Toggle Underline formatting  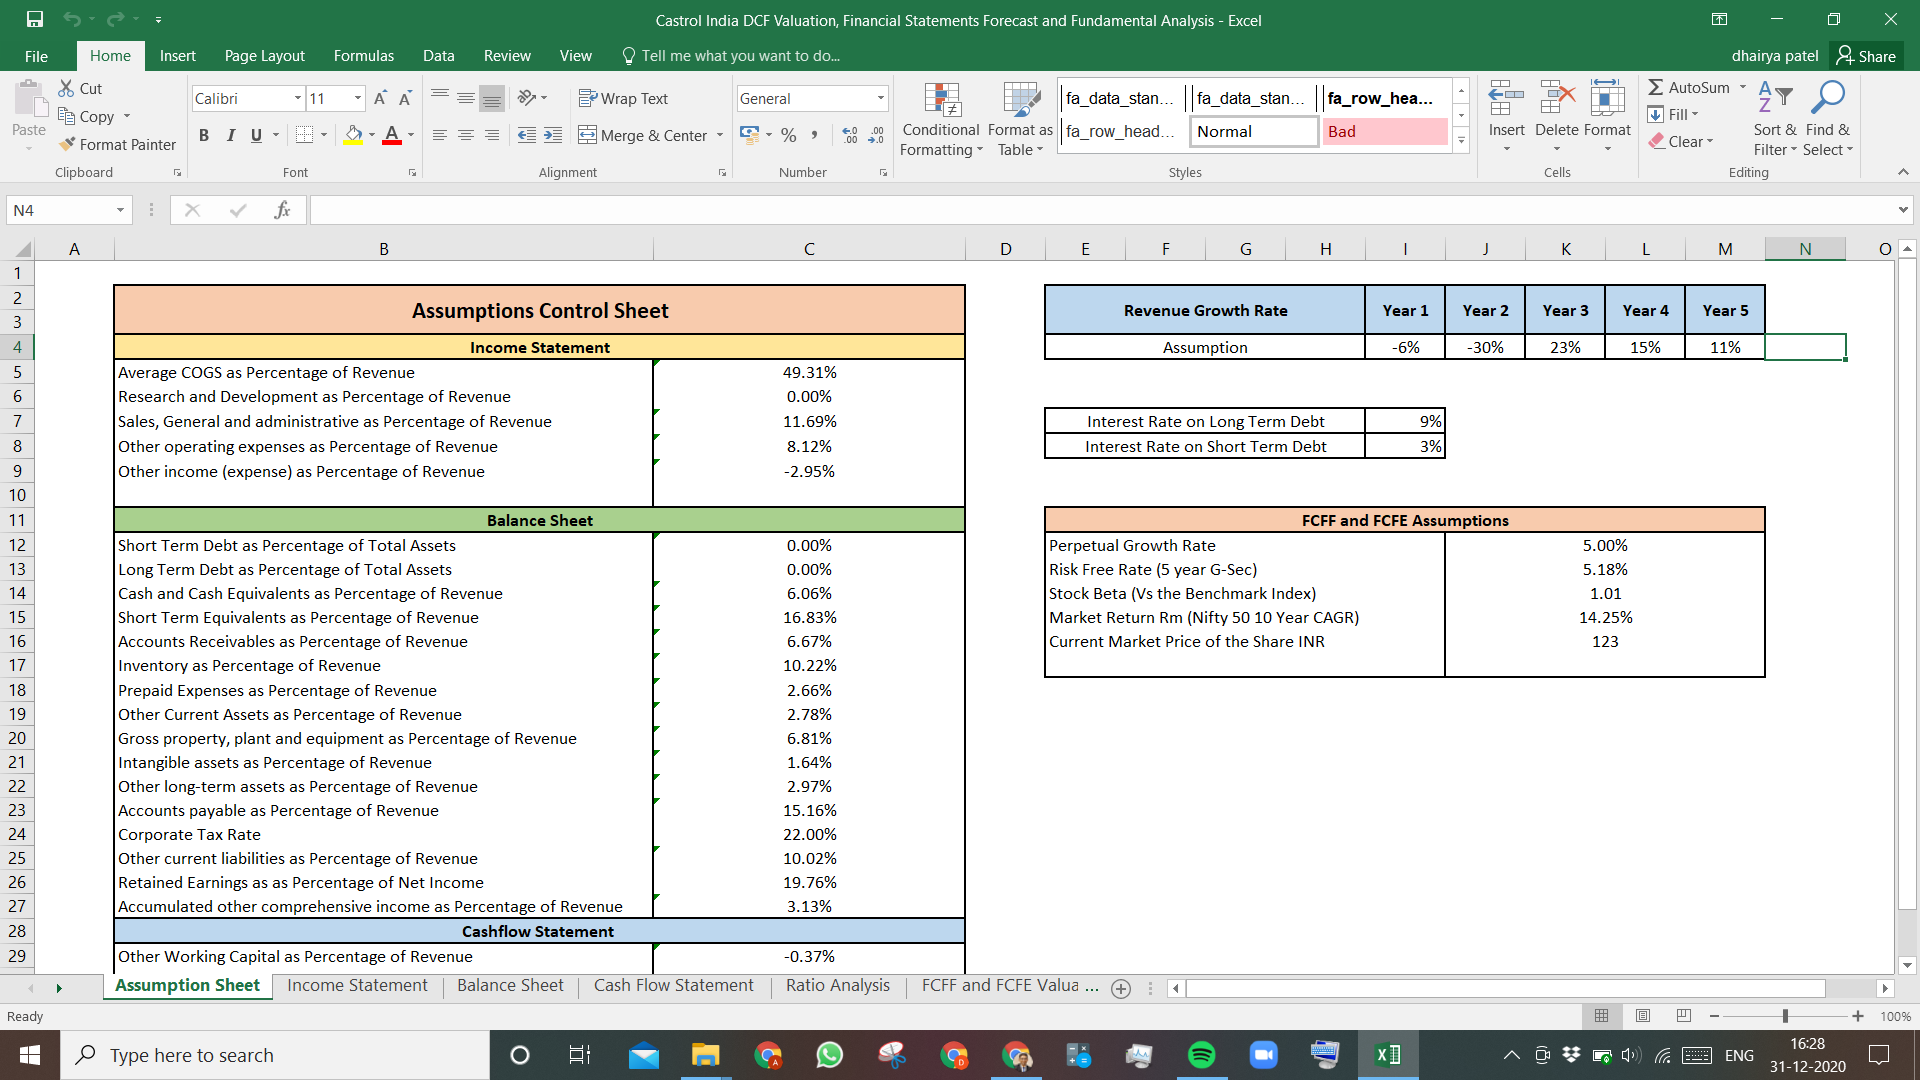(x=256, y=135)
